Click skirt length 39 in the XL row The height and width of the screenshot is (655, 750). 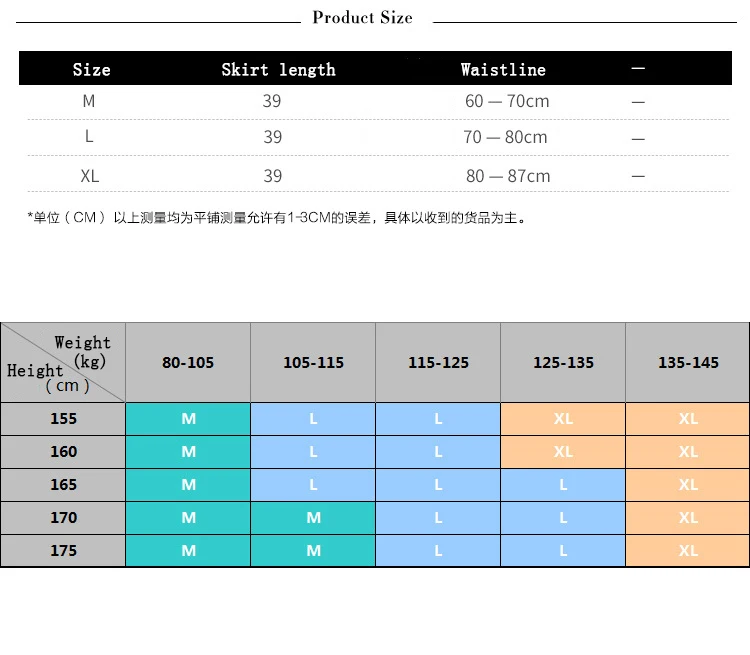click(273, 176)
